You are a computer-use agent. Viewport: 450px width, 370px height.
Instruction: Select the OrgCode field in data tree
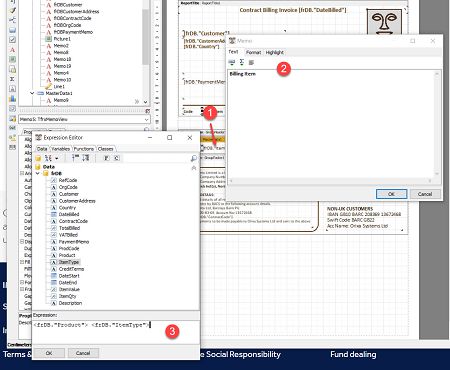68,187
